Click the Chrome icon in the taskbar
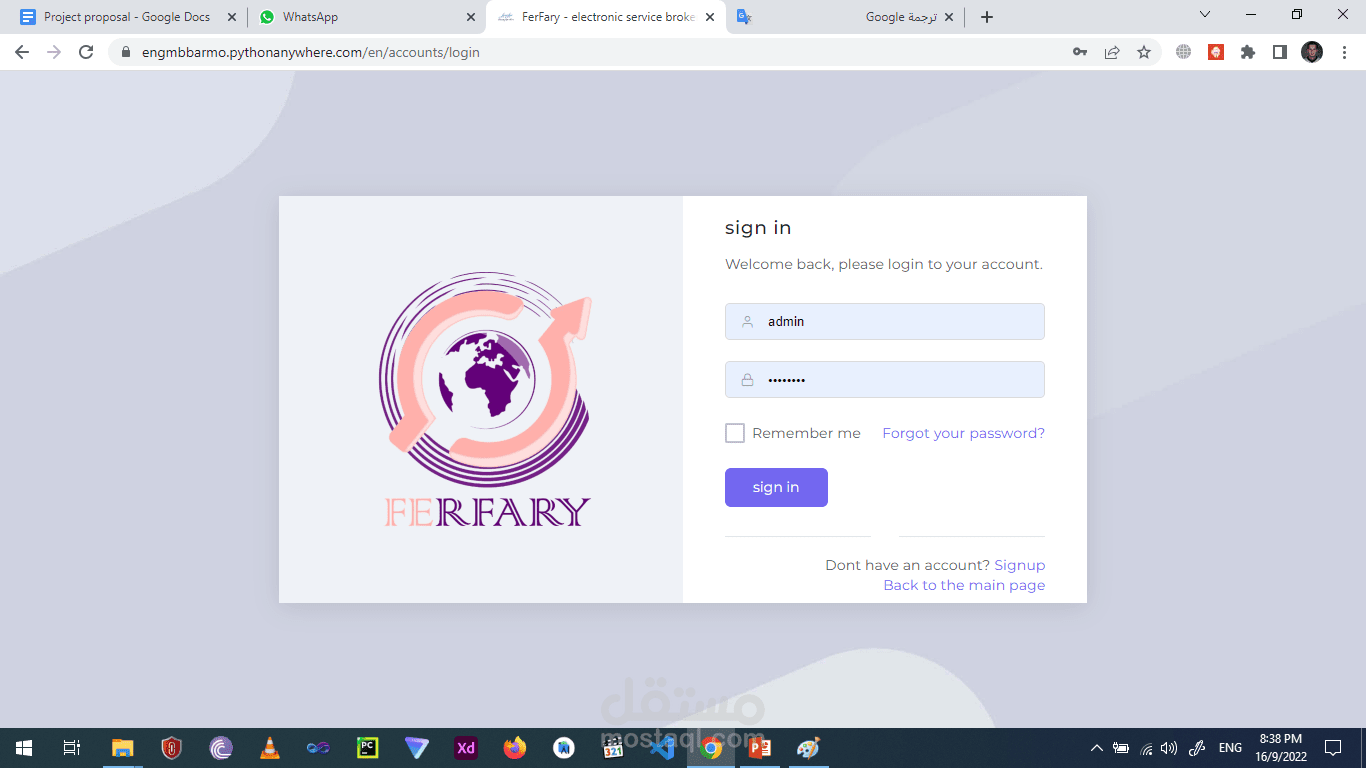This screenshot has height=768, width=1366. coord(711,747)
